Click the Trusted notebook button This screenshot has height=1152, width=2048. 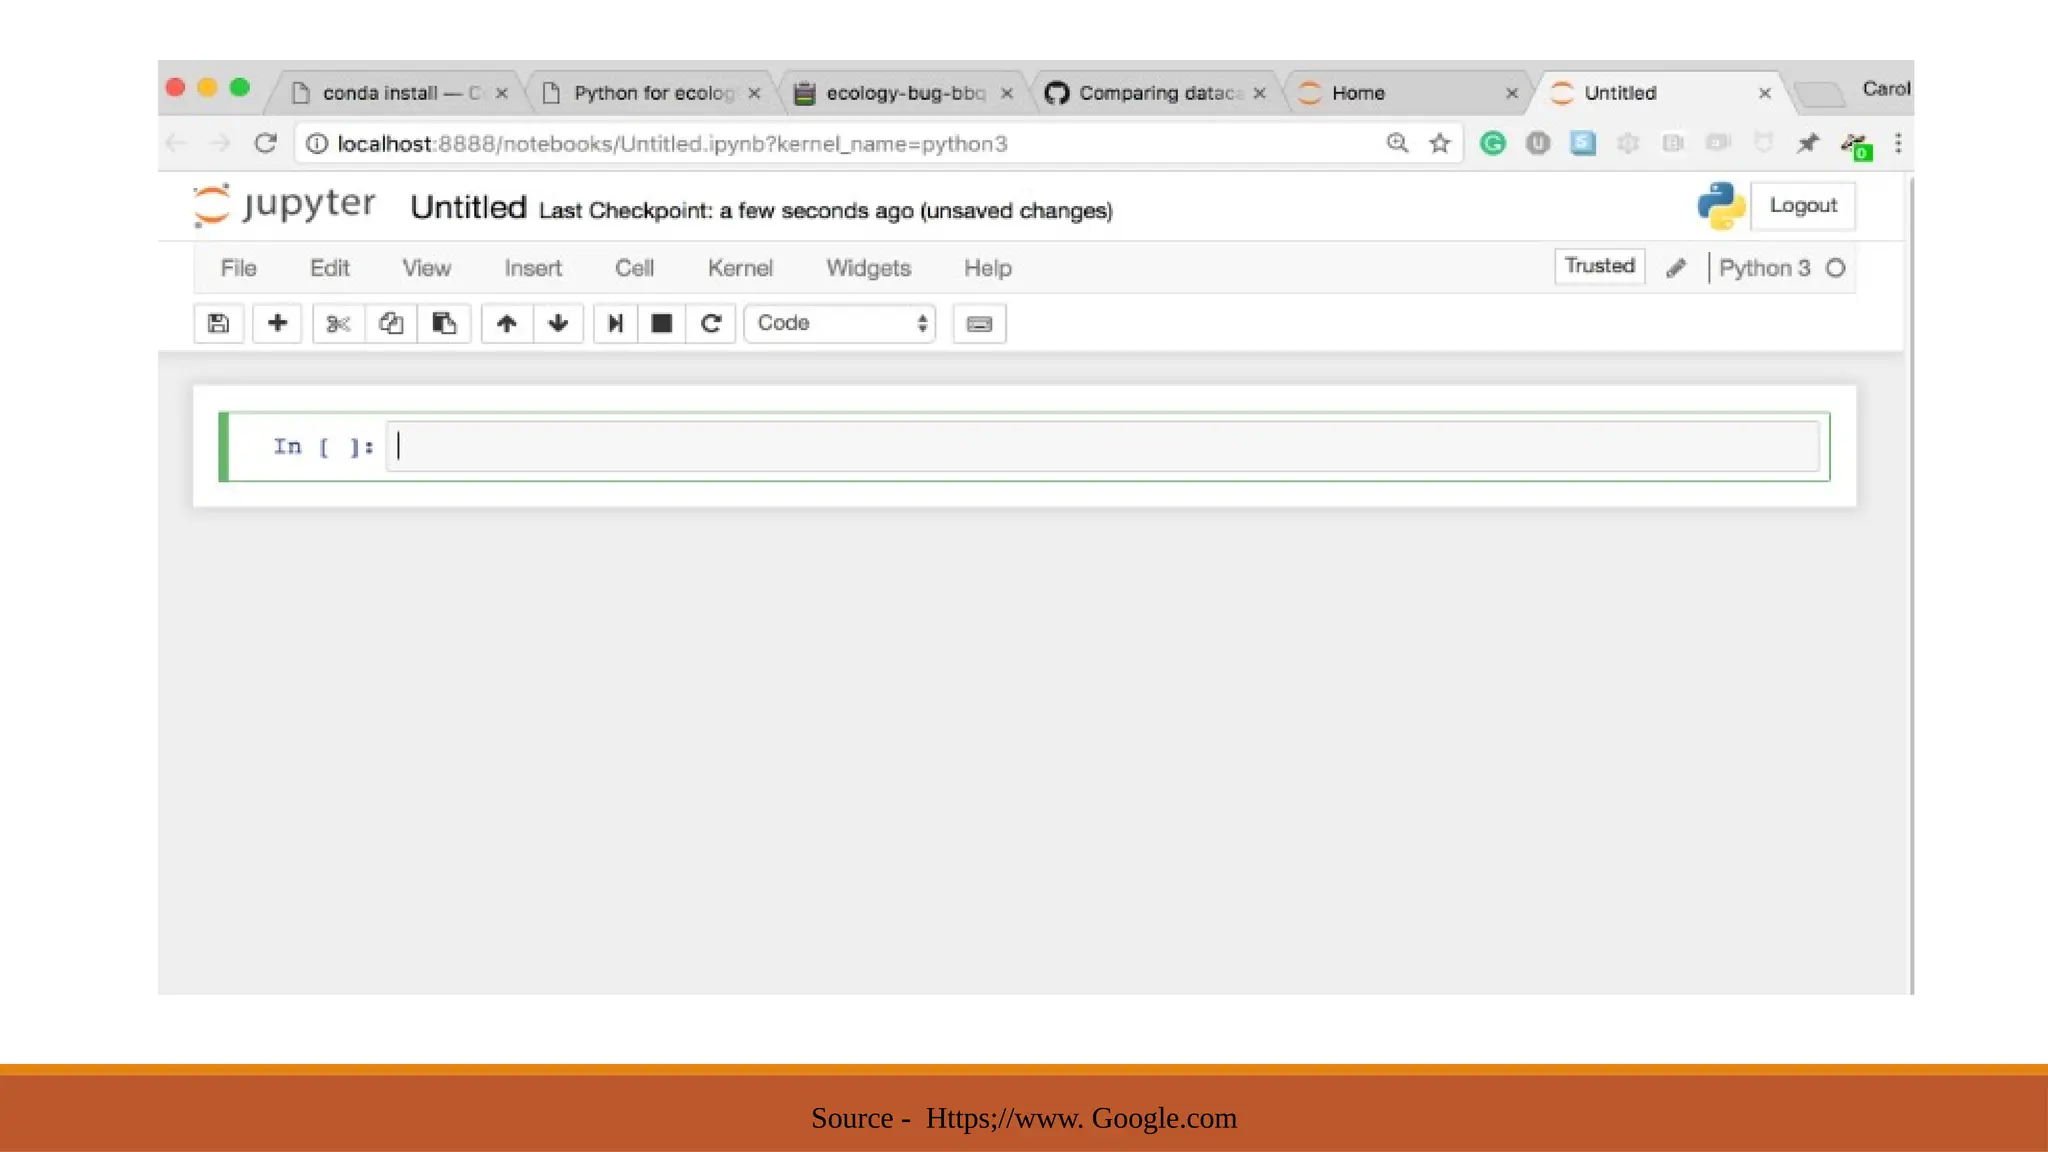tap(1599, 266)
